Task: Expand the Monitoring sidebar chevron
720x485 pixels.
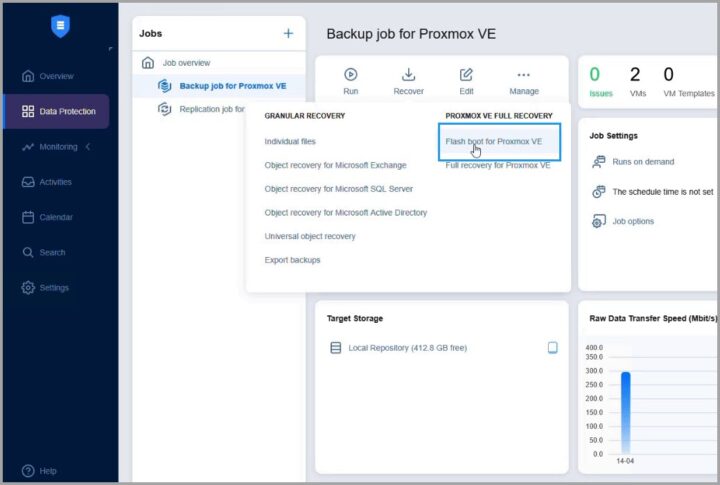Action: [x=88, y=147]
